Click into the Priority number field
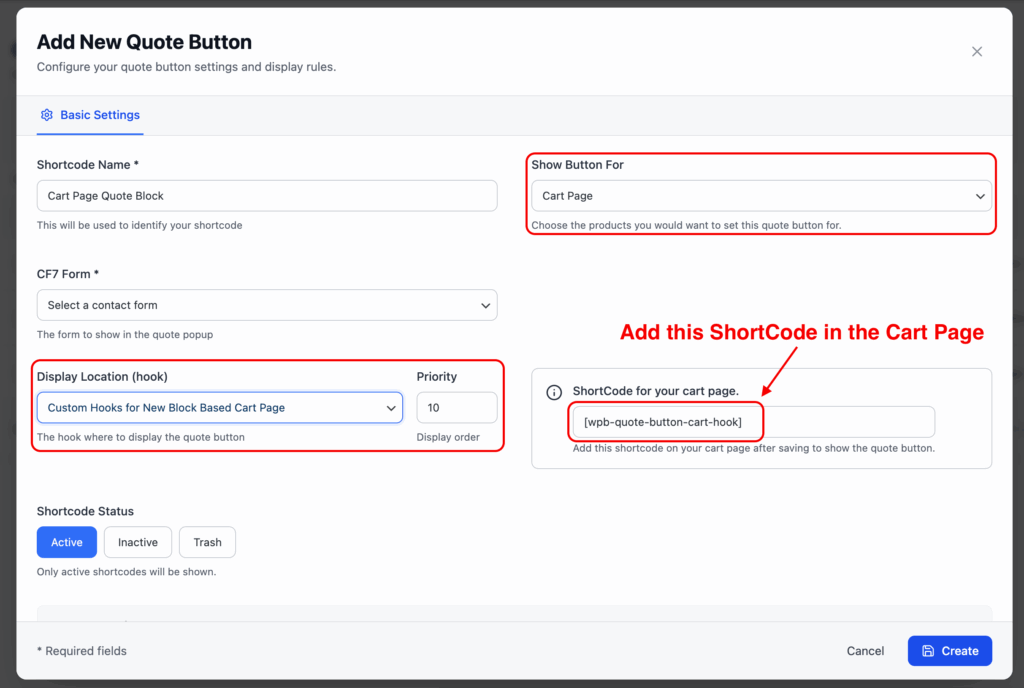Screen dimensions: 1024x688 [456, 408]
